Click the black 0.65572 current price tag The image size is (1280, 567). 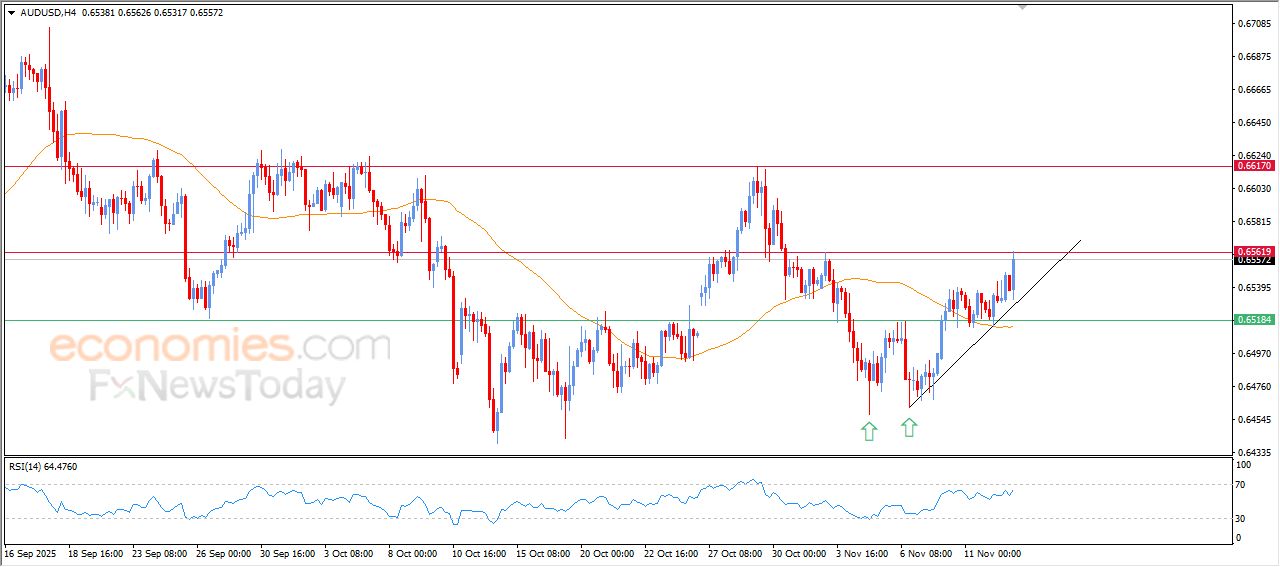tap(1254, 260)
